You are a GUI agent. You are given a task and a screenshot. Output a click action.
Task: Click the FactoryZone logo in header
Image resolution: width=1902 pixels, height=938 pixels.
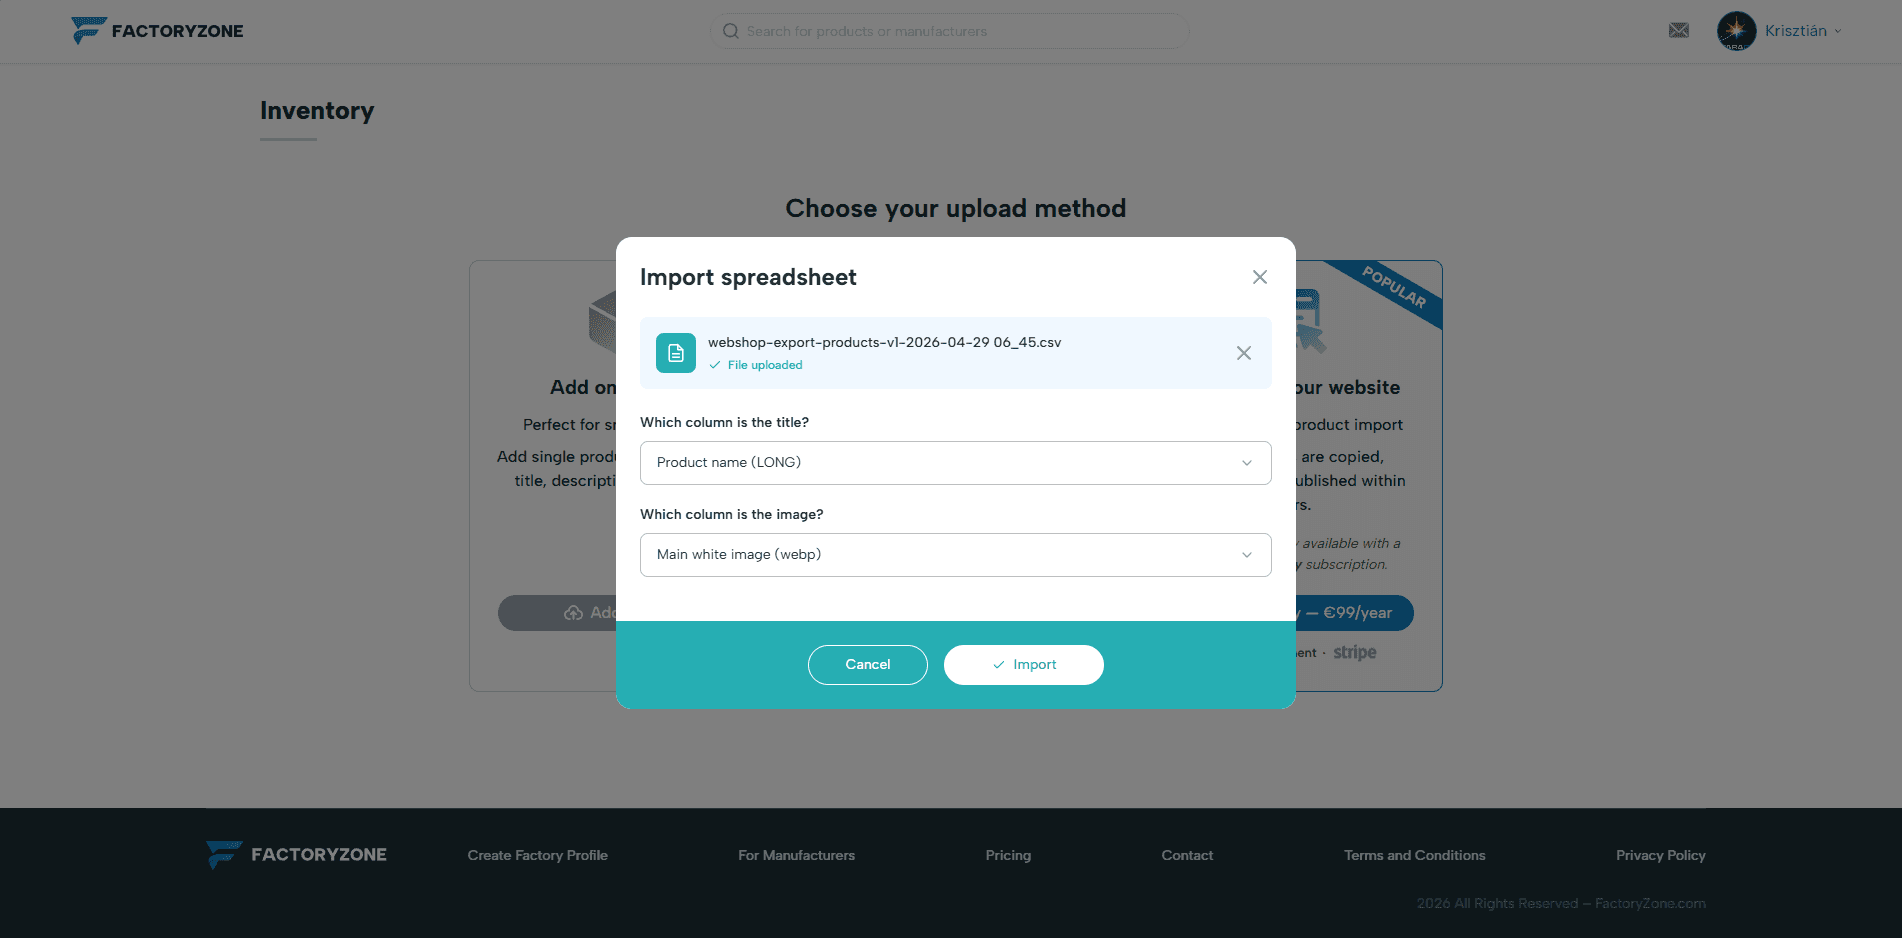[x=157, y=31]
